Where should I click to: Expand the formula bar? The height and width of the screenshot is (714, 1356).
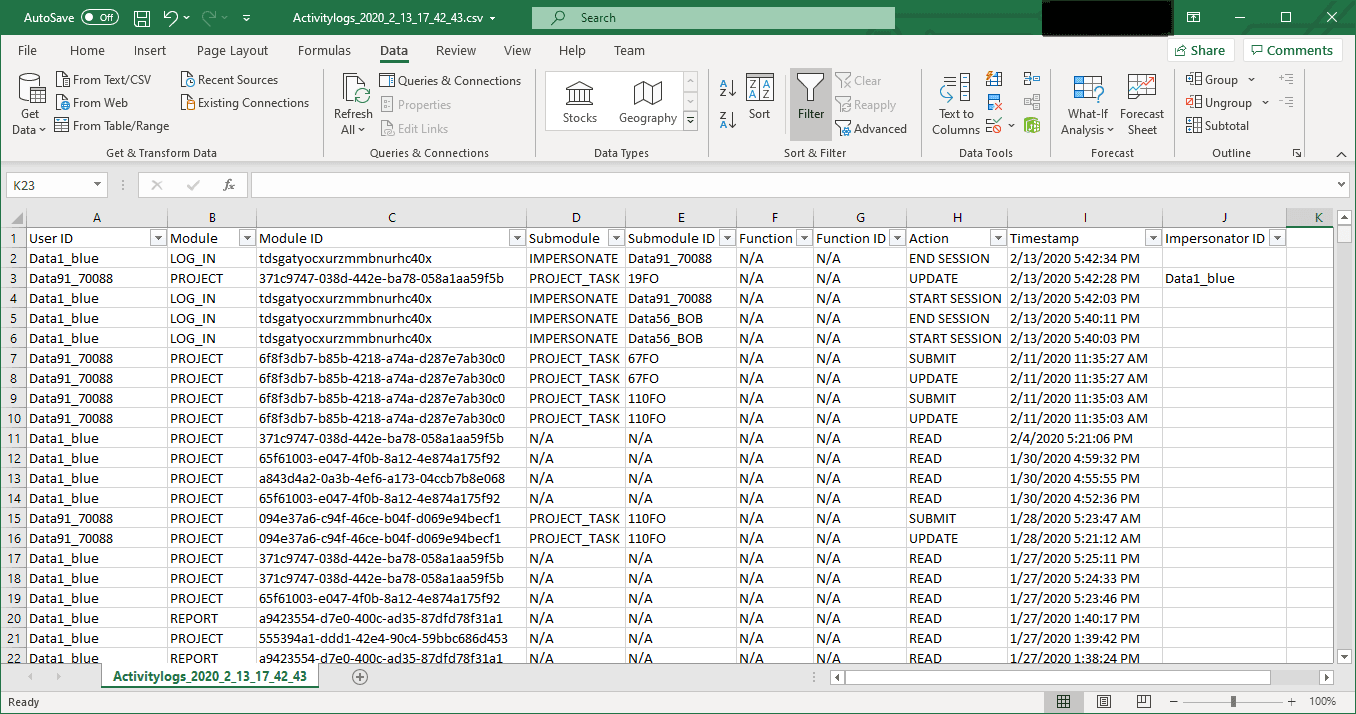1341,185
